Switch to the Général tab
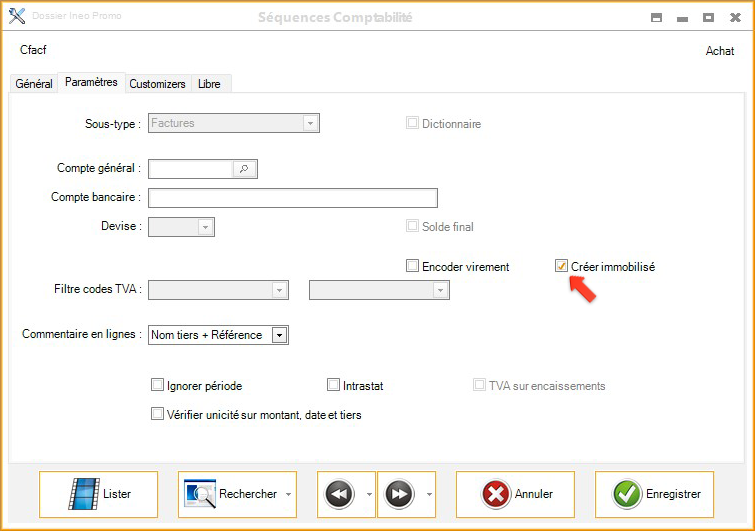This screenshot has width=755, height=531. click(34, 84)
